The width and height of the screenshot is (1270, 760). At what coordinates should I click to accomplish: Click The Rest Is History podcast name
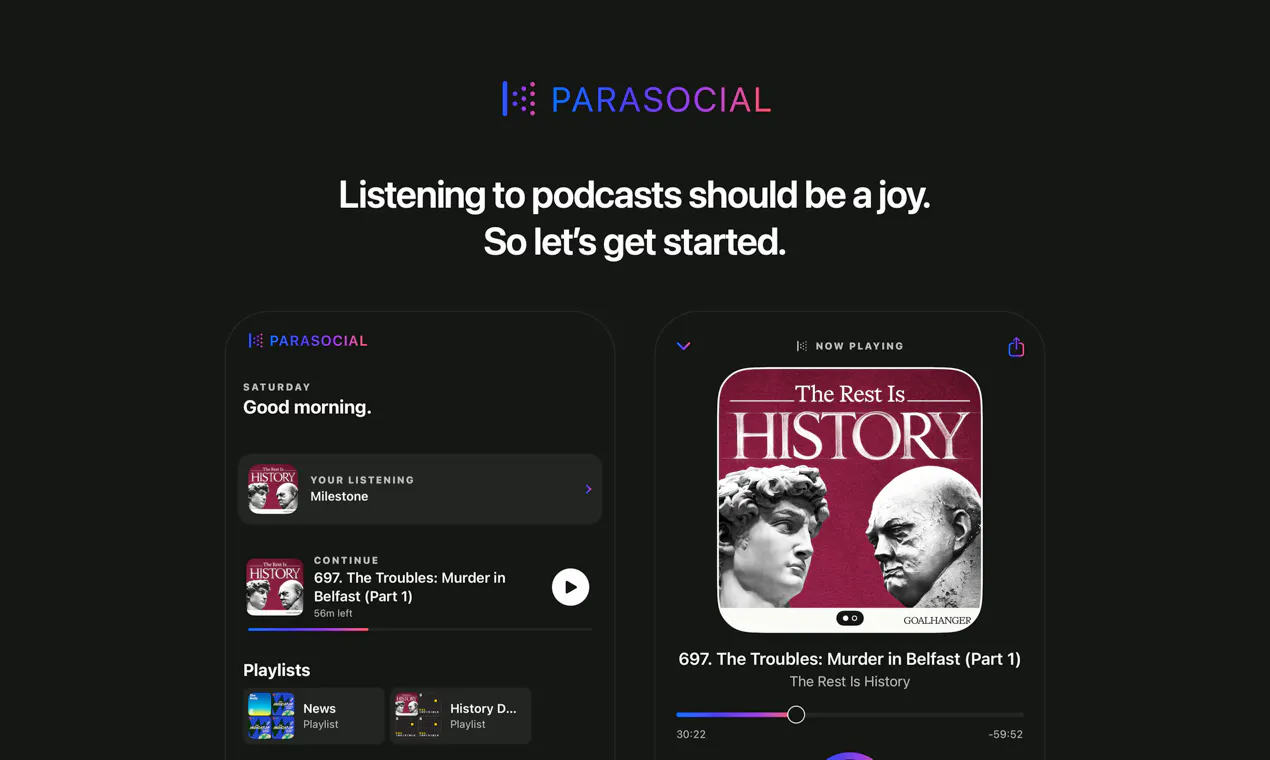pyautogui.click(x=850, y=681)
